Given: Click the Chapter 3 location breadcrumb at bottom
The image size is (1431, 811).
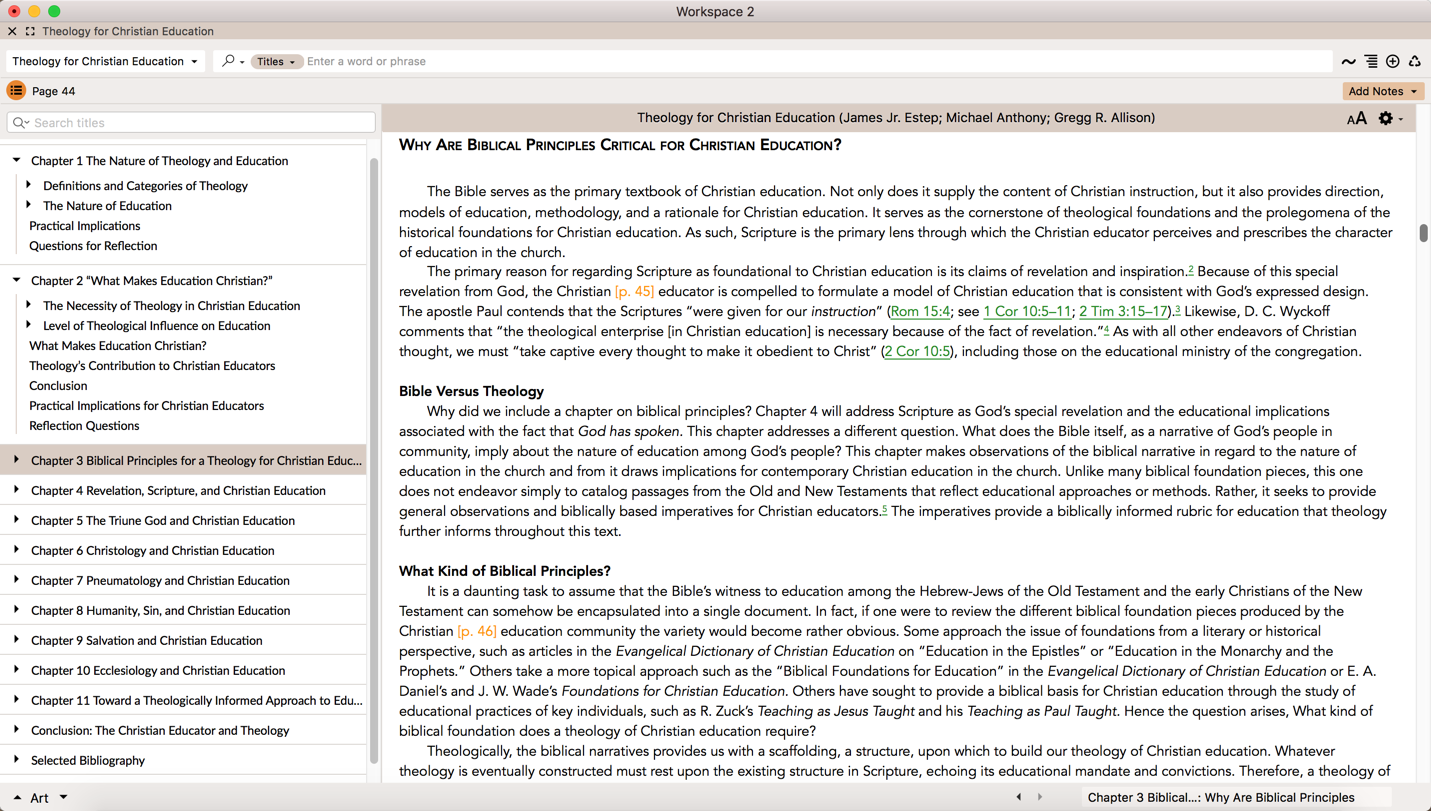Looking at the screenshot, I should point(1221,797).
